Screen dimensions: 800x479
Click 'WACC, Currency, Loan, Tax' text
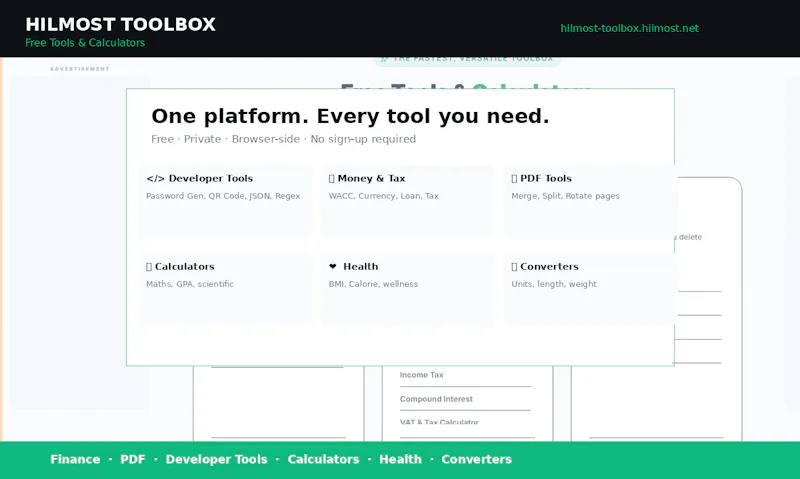(384, 196)
